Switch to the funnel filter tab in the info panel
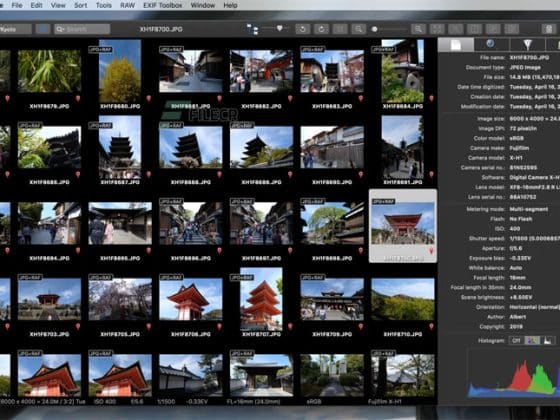This screenshot has height=420, width=560. (x=528, y=45)
